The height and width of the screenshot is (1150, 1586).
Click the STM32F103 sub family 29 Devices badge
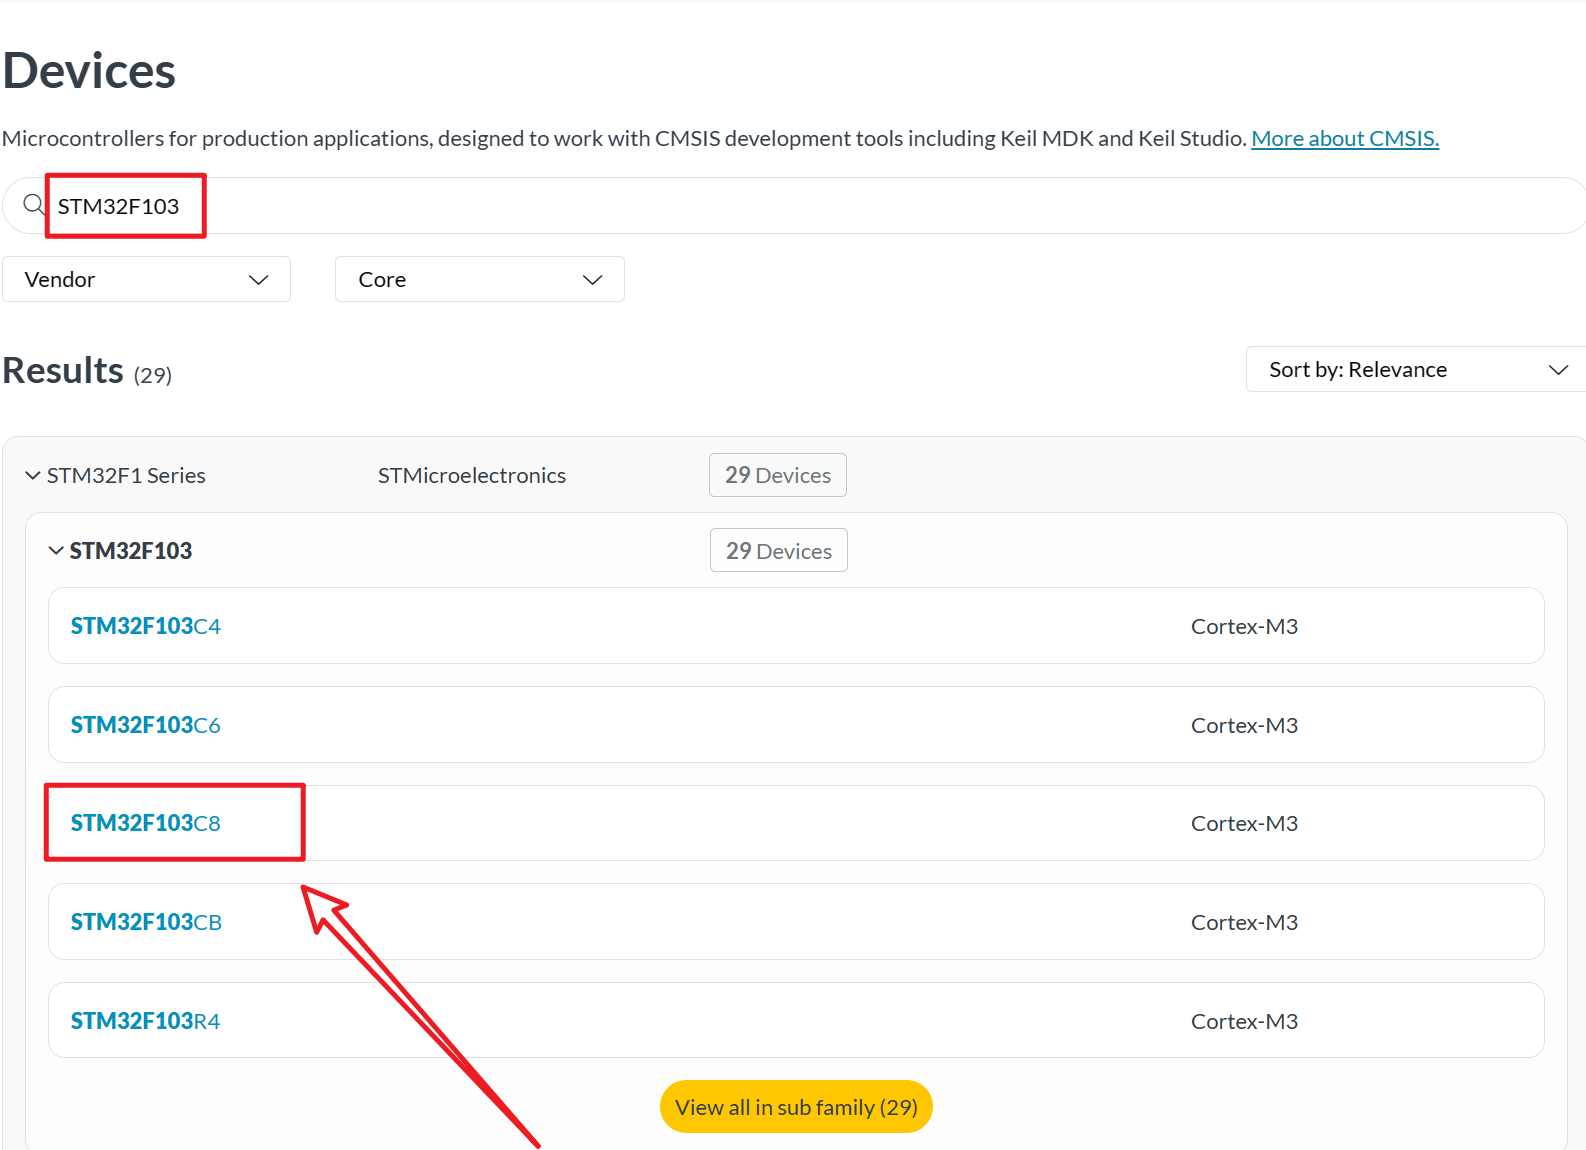point(778,551)
